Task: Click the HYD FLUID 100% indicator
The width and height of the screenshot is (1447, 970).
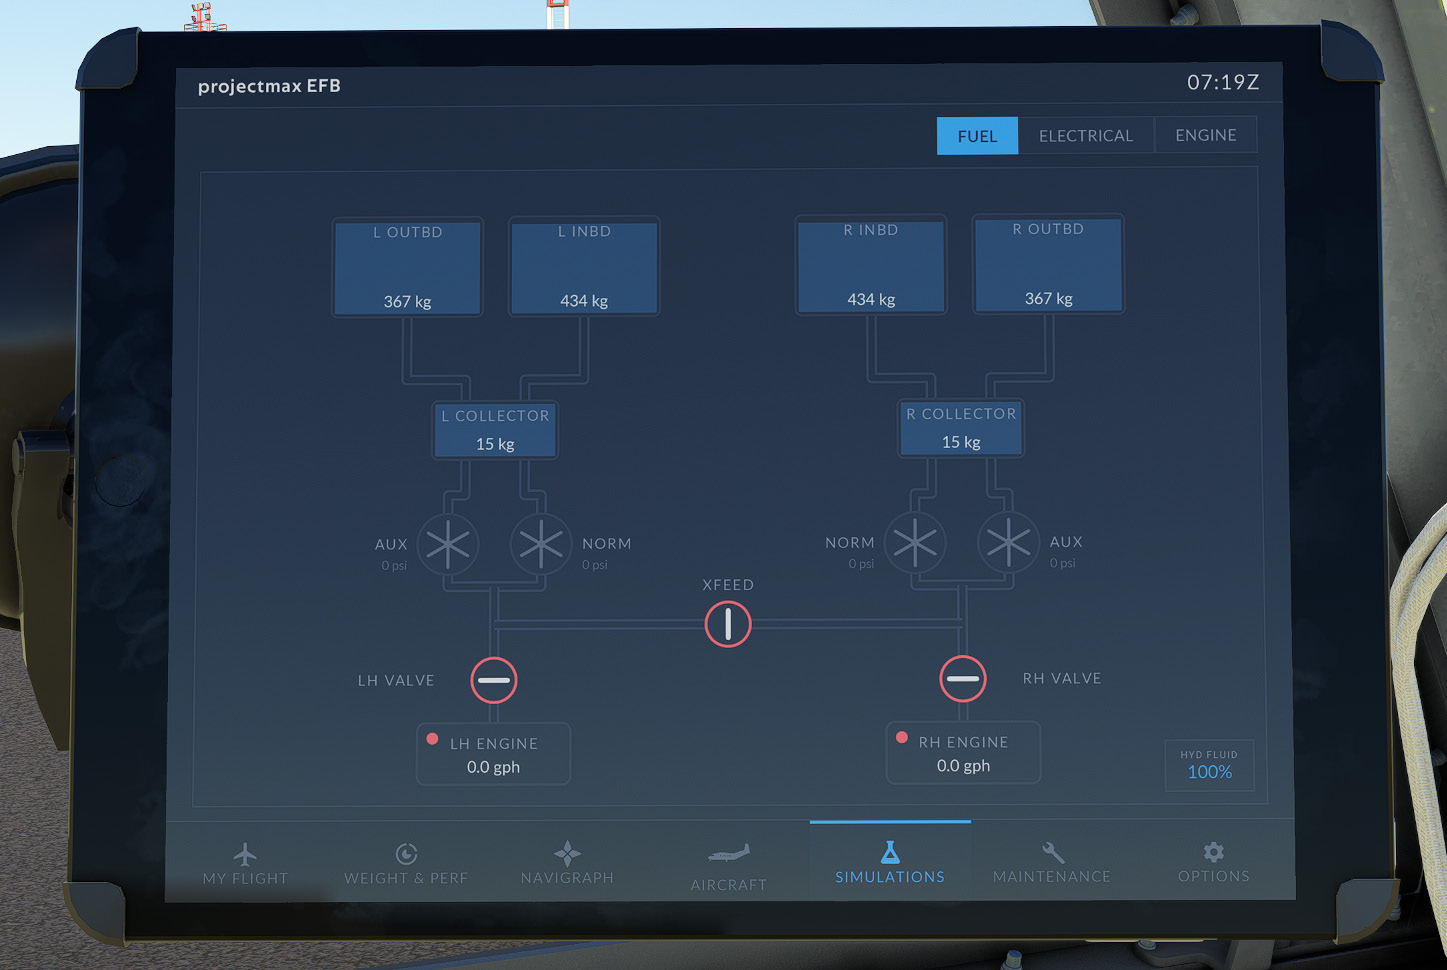Action: [x=1209, y=765]
